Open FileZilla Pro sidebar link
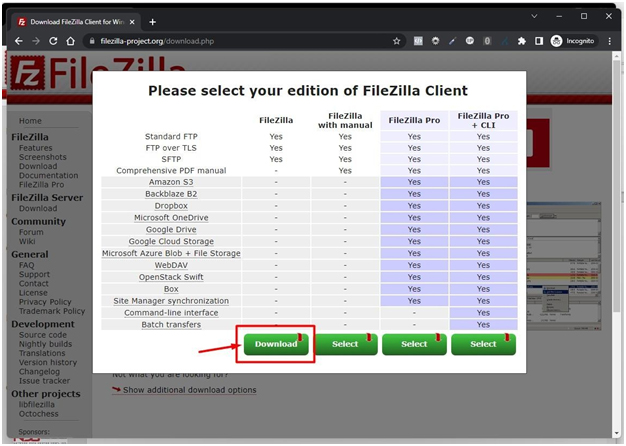The width and height of the screenshot is (626, 446). (42, 184)
